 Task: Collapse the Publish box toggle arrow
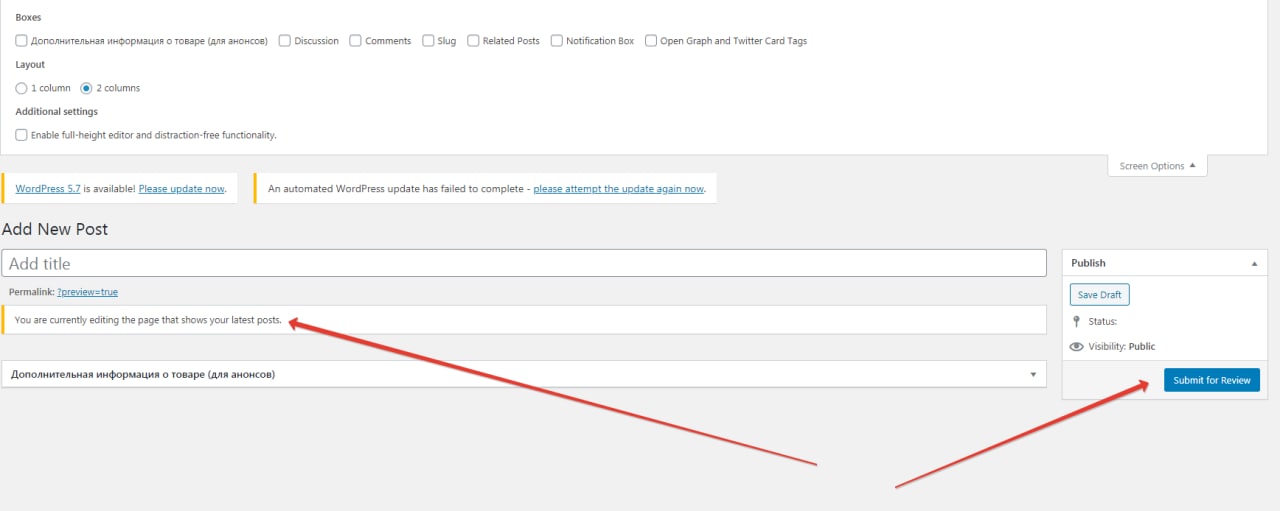(1254, 263)
